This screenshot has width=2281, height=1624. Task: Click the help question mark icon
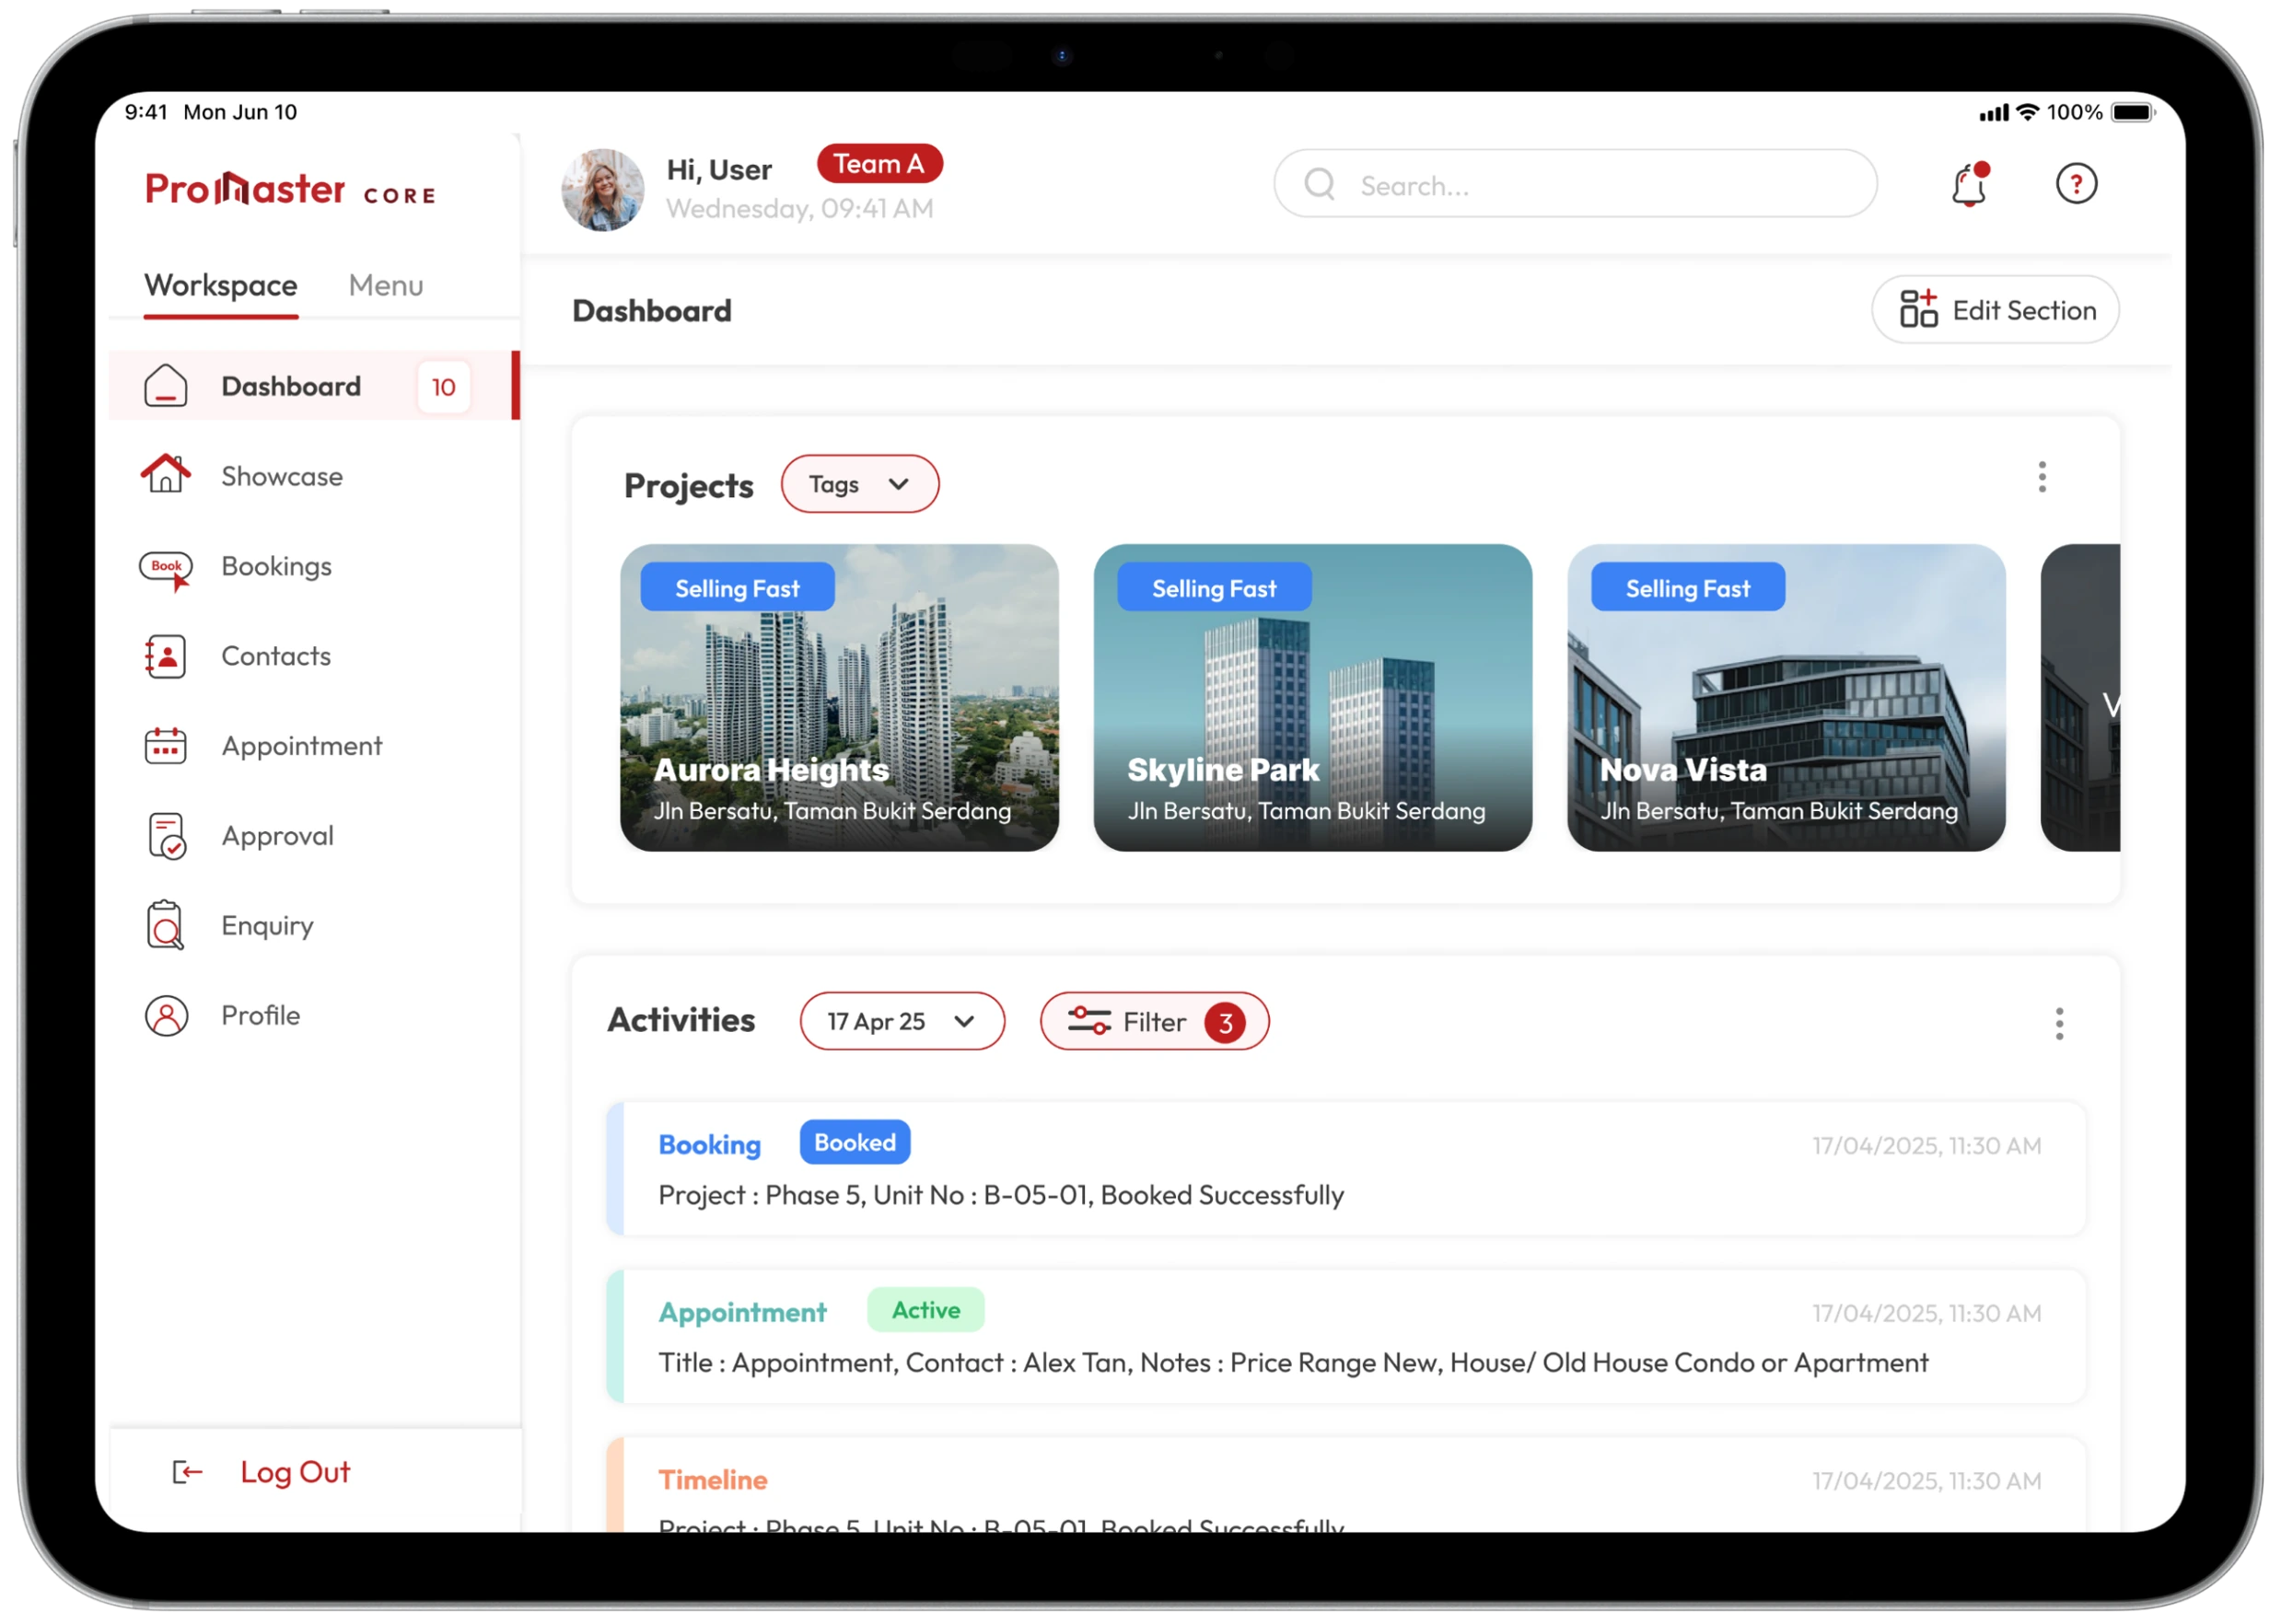coord(2076,184)
